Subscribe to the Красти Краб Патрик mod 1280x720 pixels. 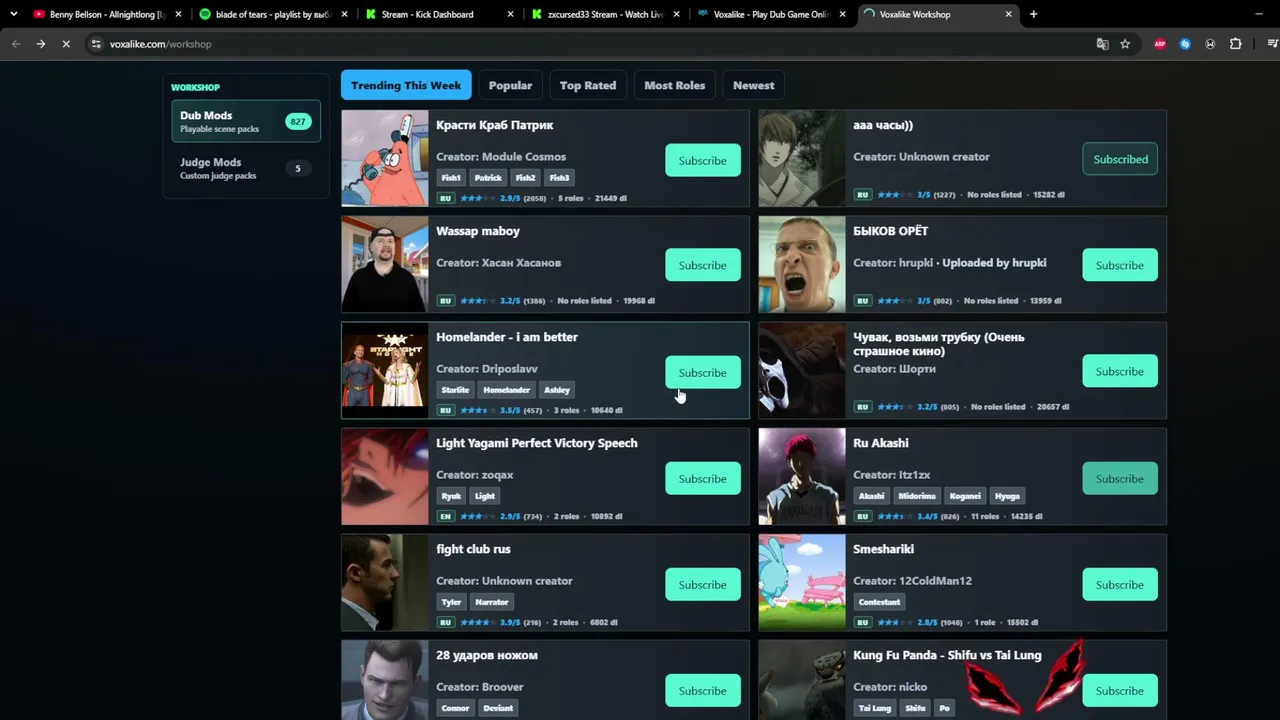click(703, 160)
